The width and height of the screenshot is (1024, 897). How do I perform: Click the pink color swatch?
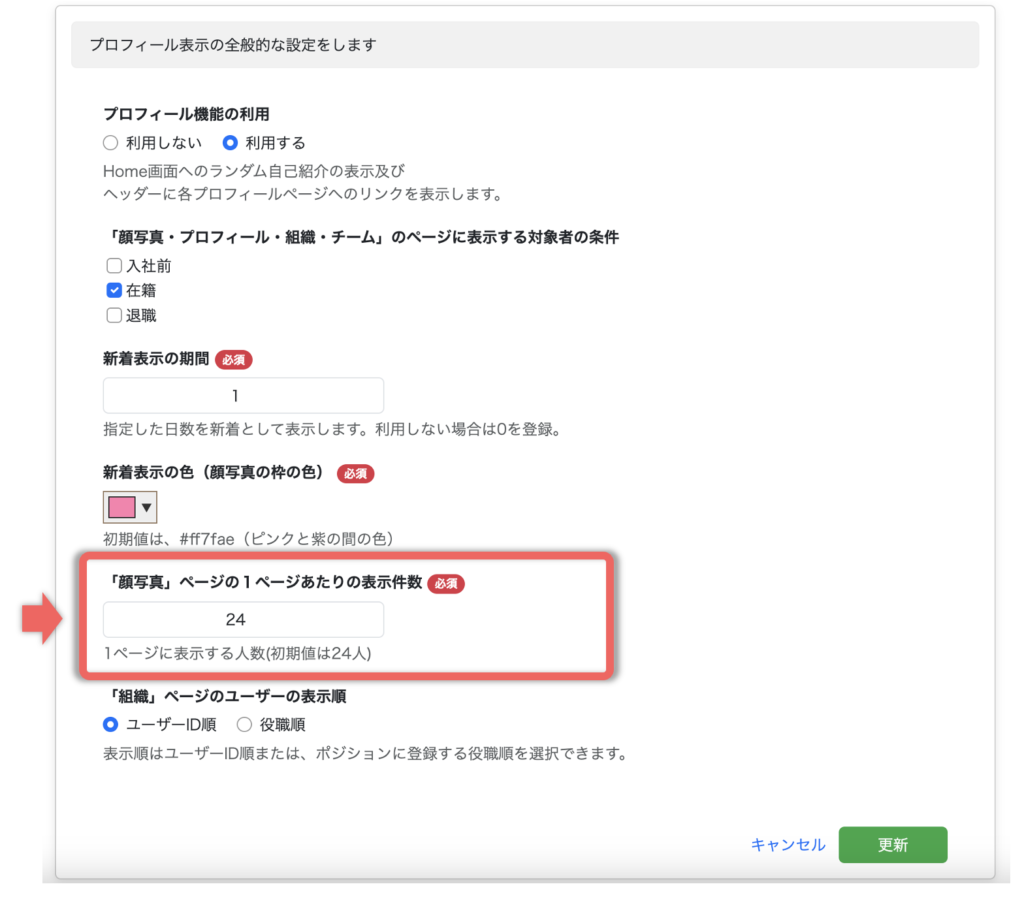tap(121, 507)
